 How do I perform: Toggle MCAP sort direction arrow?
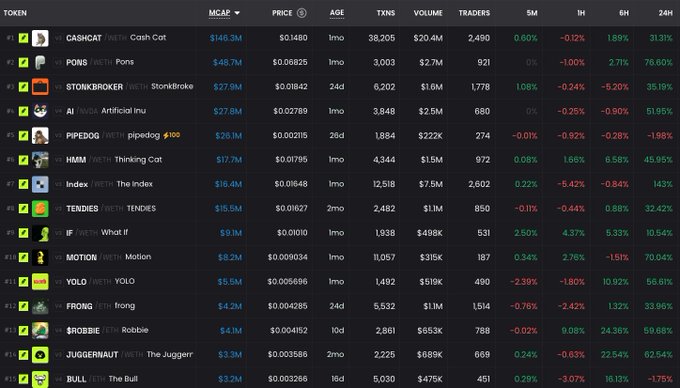coord(237,13)
